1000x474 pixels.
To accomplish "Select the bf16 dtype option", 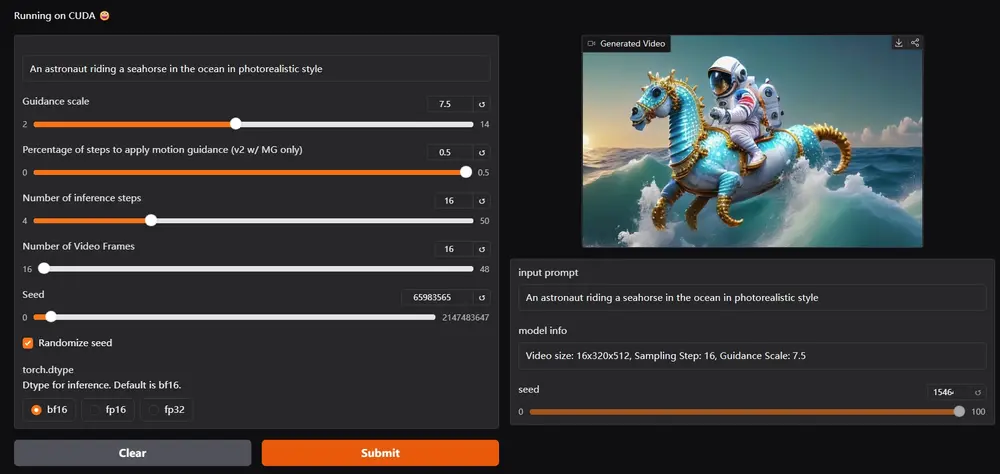I will pyautogui.click(x=50, y=410).
